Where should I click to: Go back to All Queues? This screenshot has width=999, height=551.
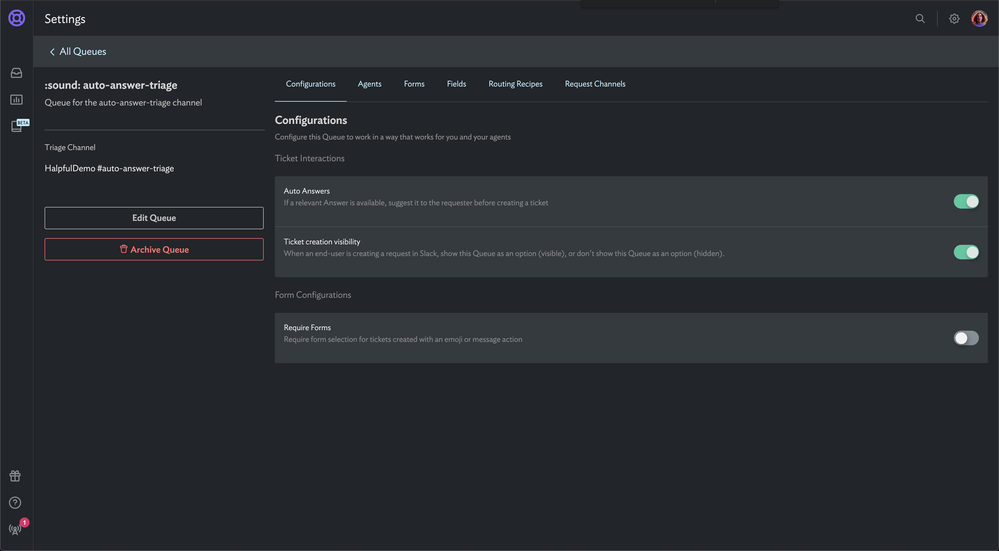tap(78, 52)
